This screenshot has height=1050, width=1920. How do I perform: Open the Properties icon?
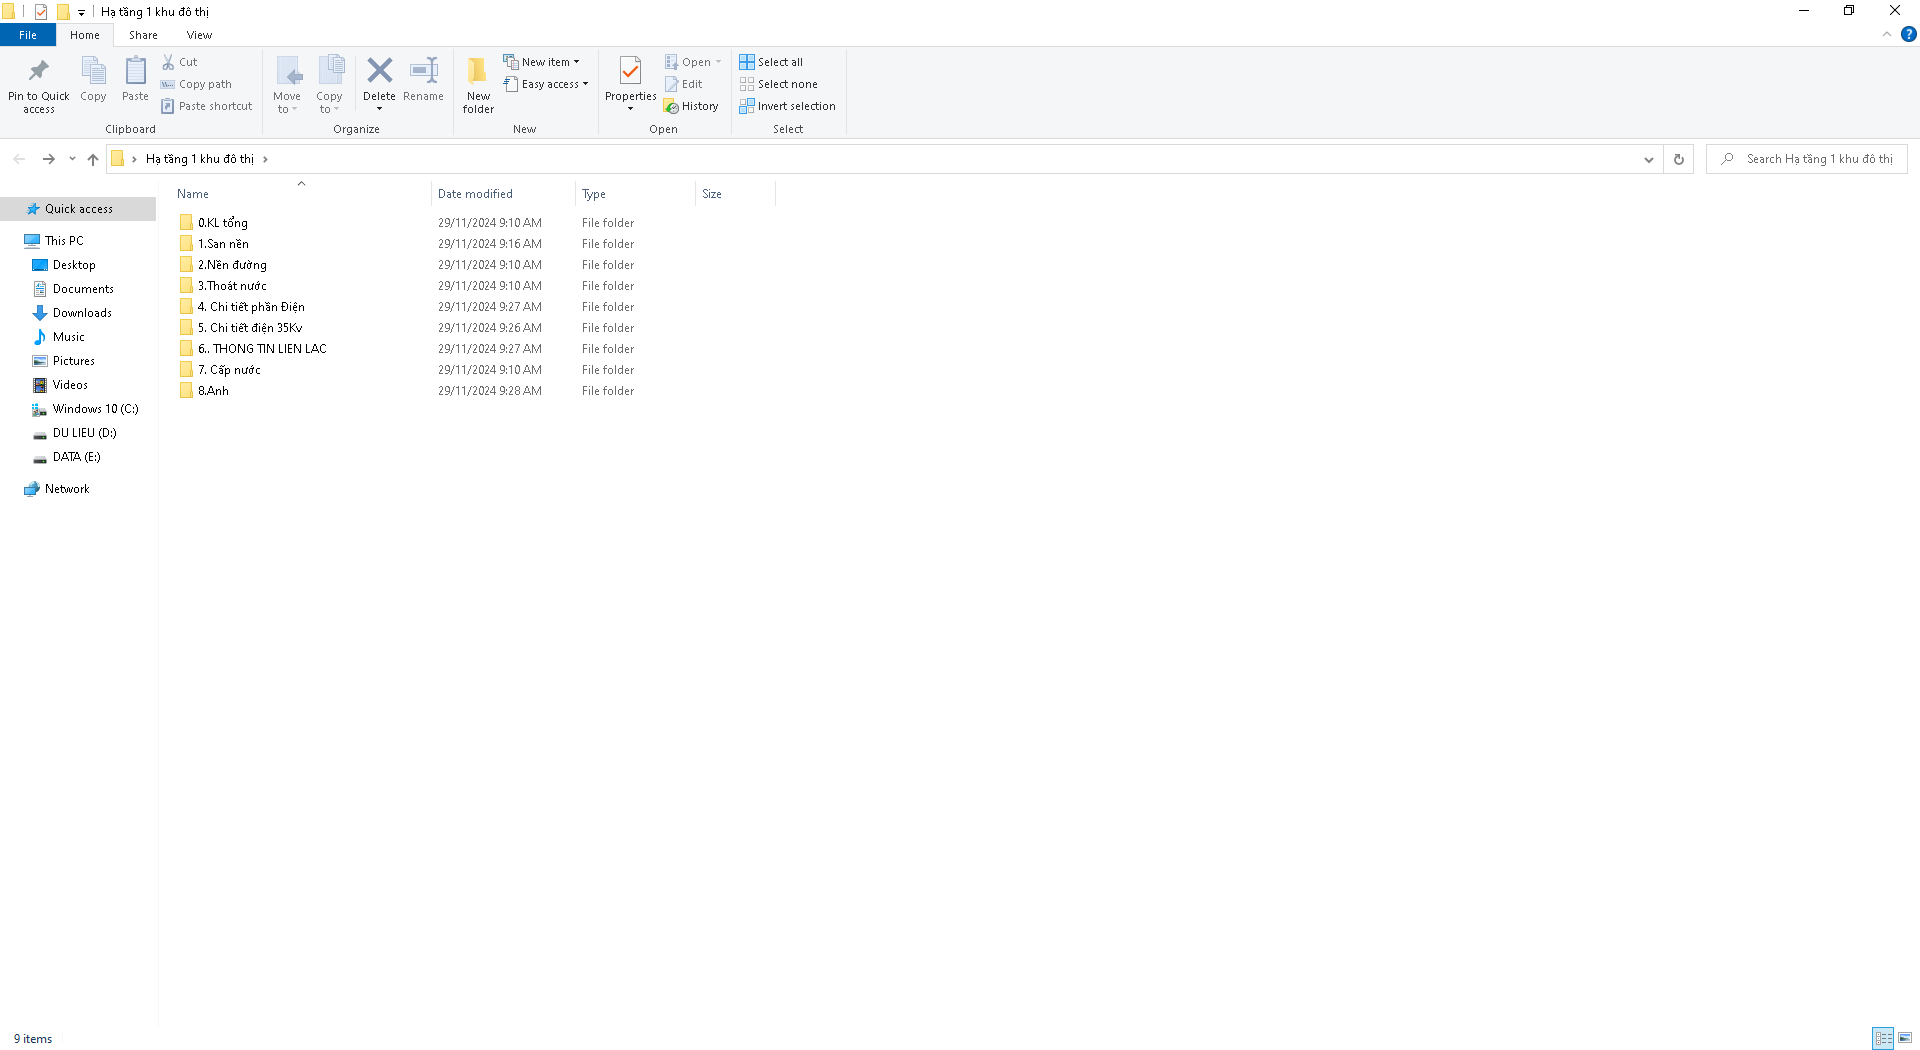point(630,71)
